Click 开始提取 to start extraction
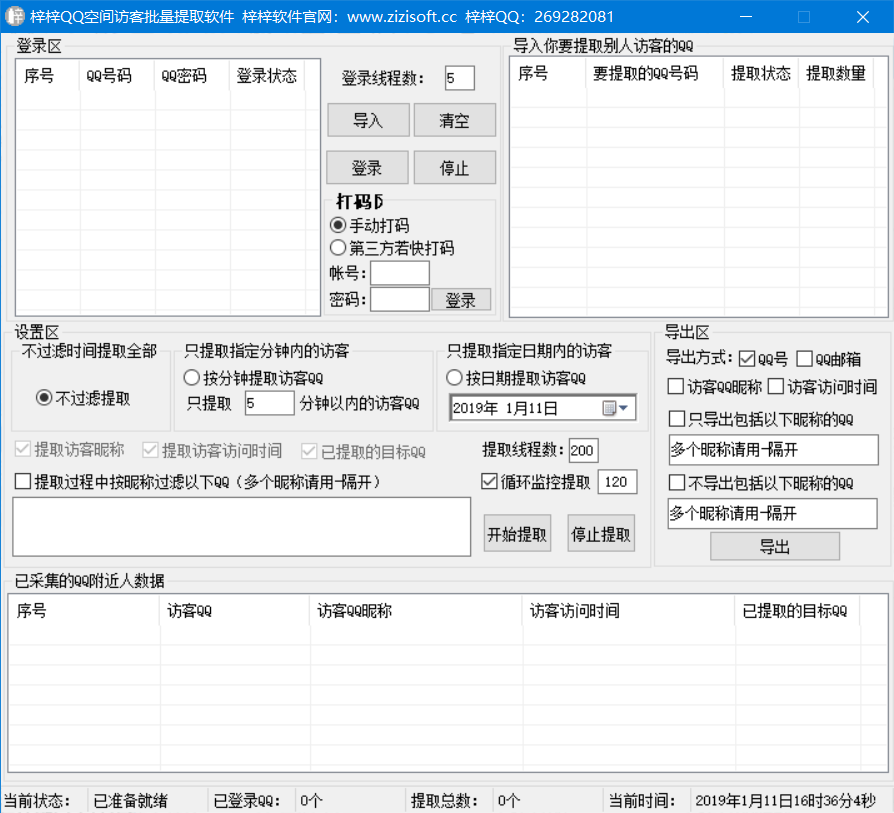Viewport: 894px width, 813px height. 516,532
